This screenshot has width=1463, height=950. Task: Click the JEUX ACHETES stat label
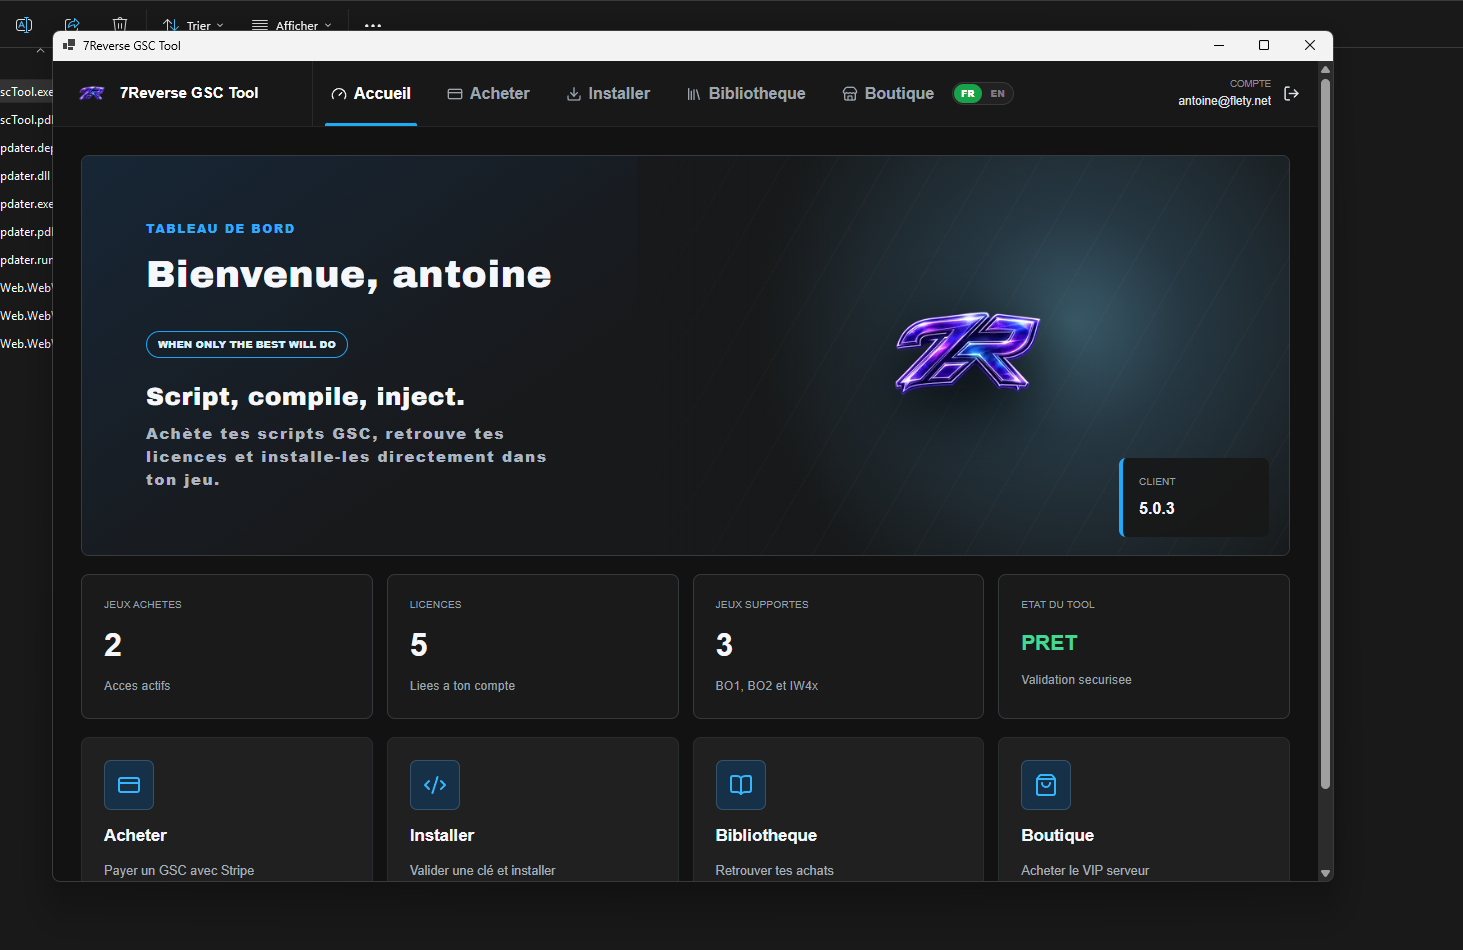point(143,605)
